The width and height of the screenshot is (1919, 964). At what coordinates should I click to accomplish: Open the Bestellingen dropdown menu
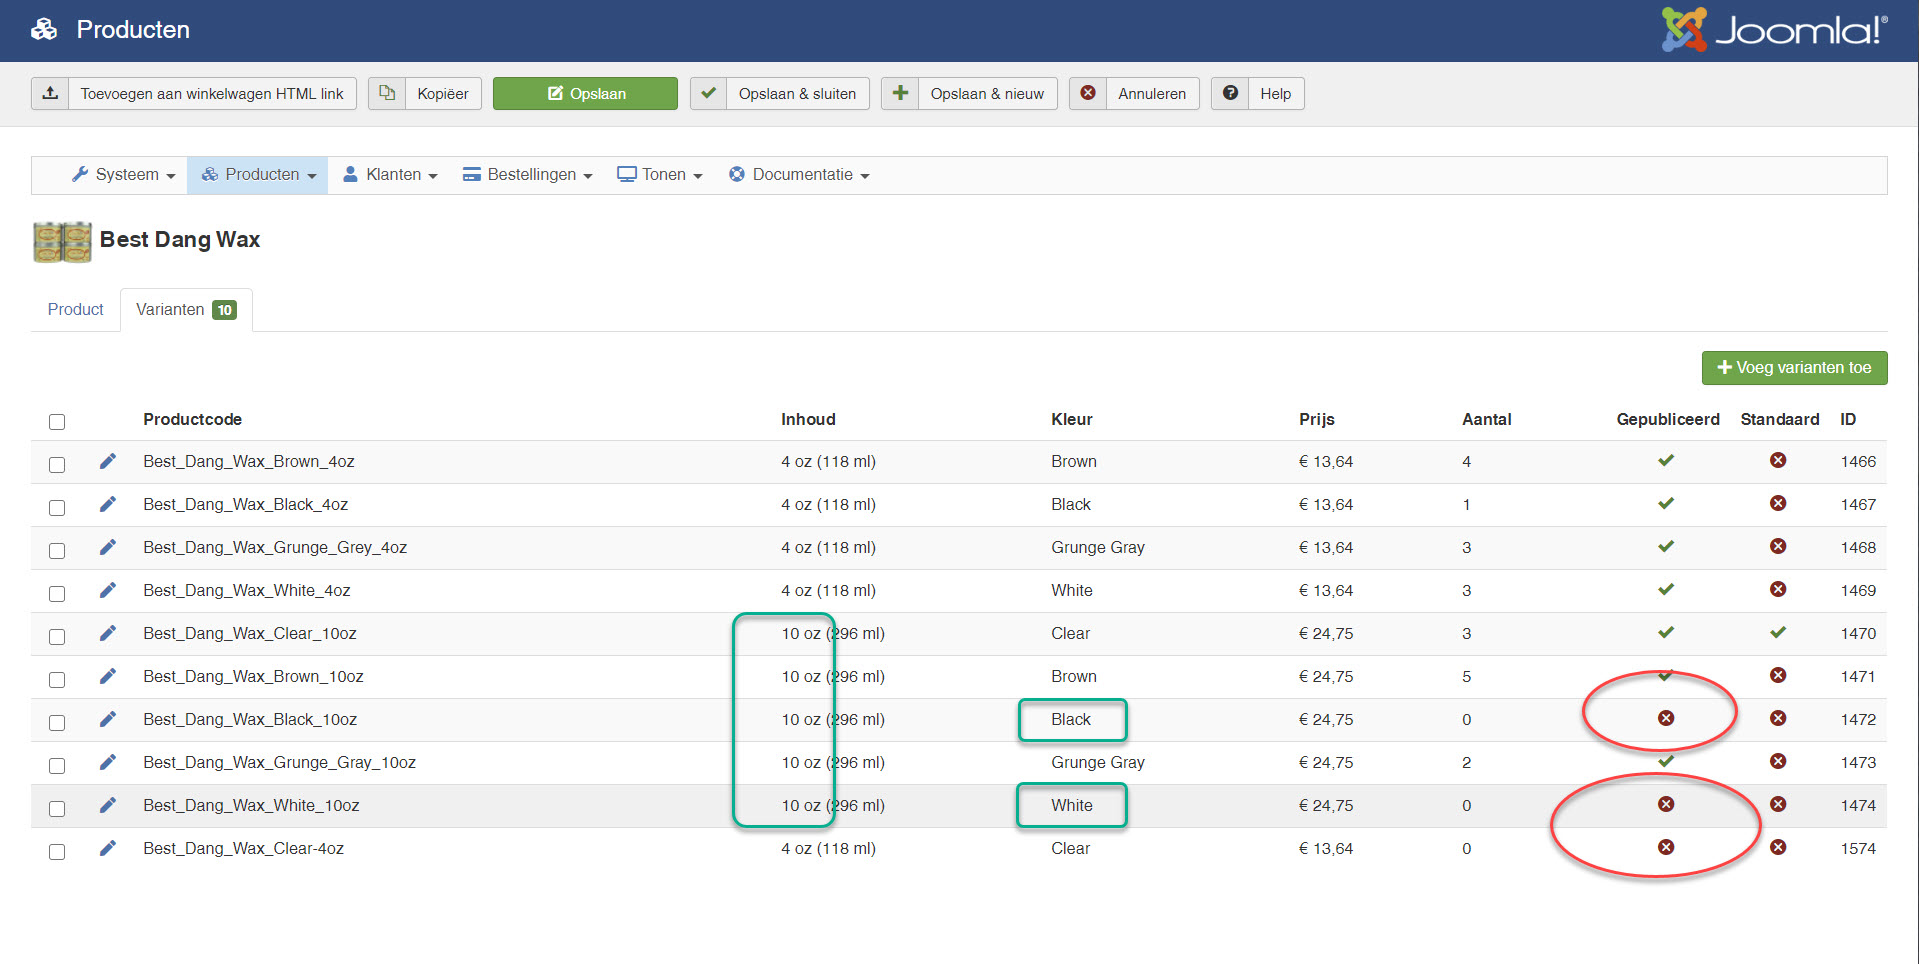pyautogui.click(x=528, y=175)
